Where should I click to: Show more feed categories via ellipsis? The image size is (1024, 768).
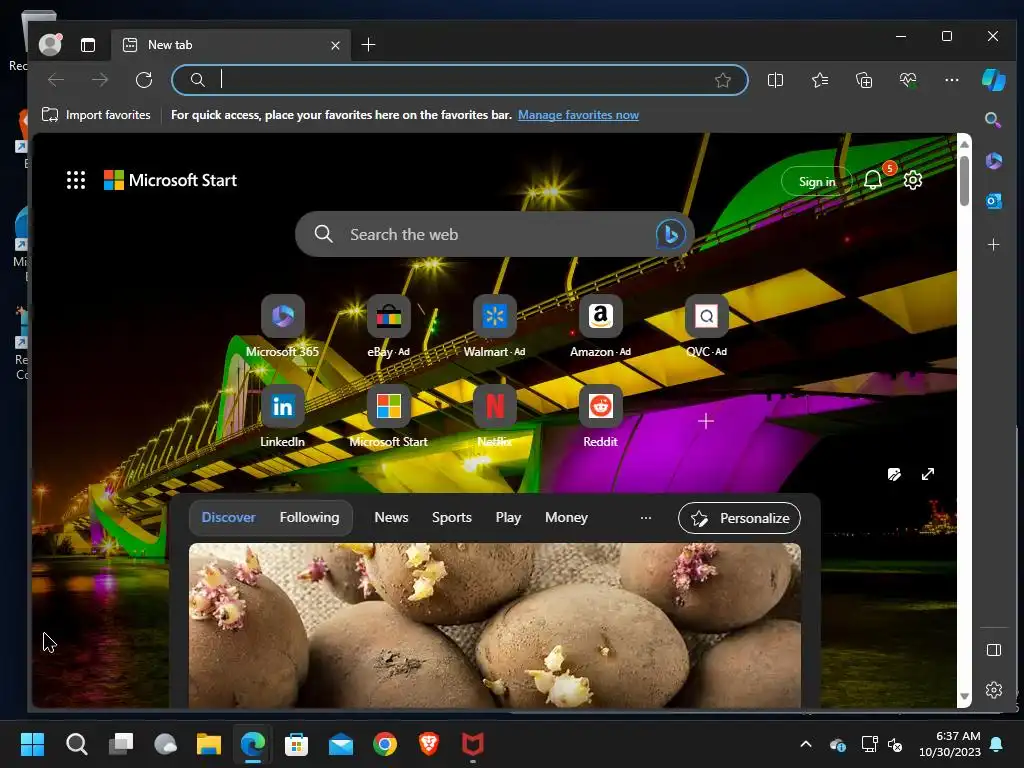tap(645, 518)
